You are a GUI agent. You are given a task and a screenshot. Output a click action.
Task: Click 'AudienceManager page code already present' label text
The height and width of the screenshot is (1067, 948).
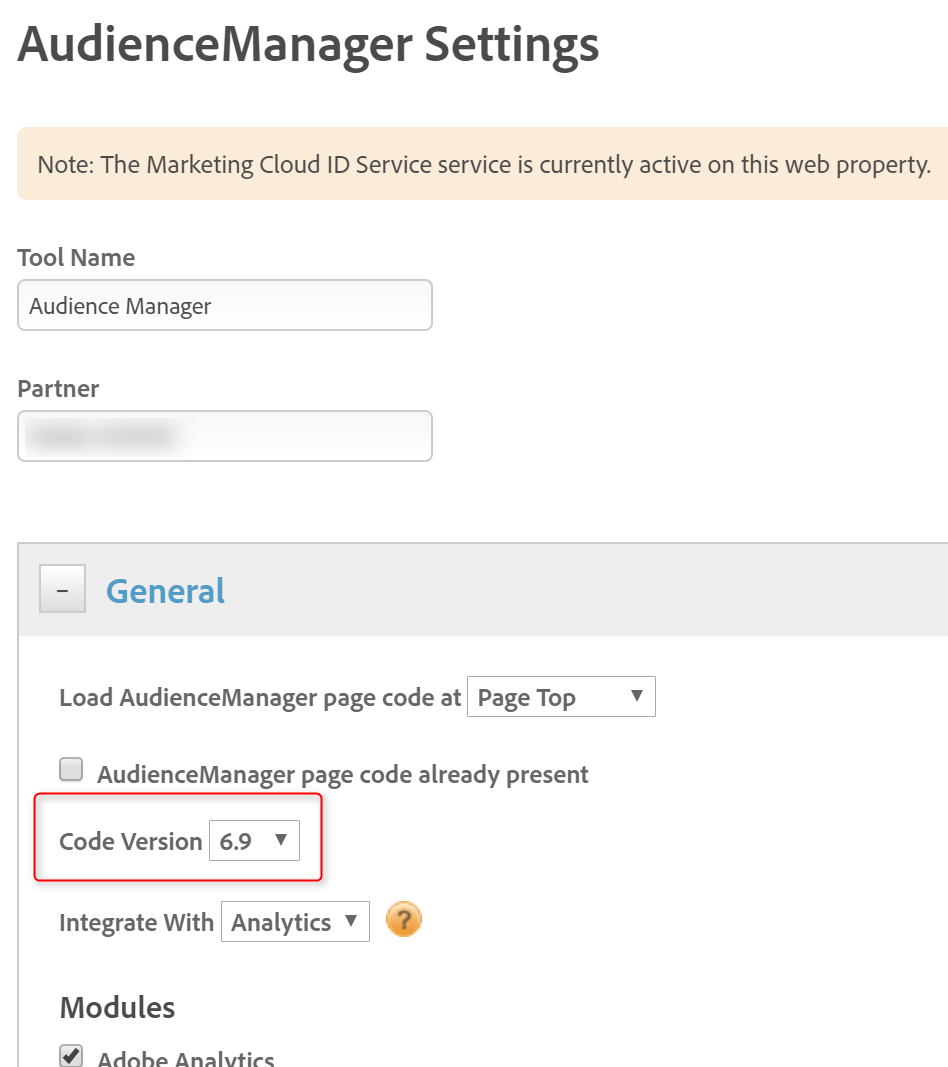[x=342, y=774]
